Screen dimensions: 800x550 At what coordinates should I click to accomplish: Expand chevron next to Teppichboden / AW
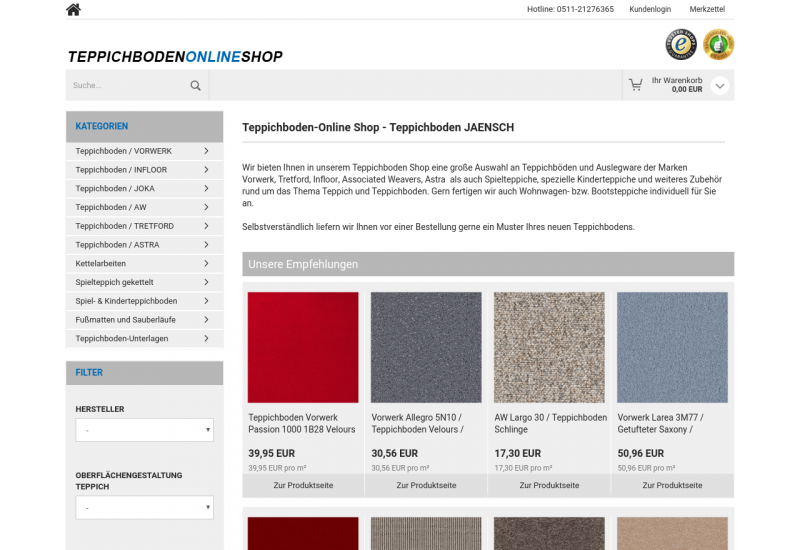coord(206,207)
